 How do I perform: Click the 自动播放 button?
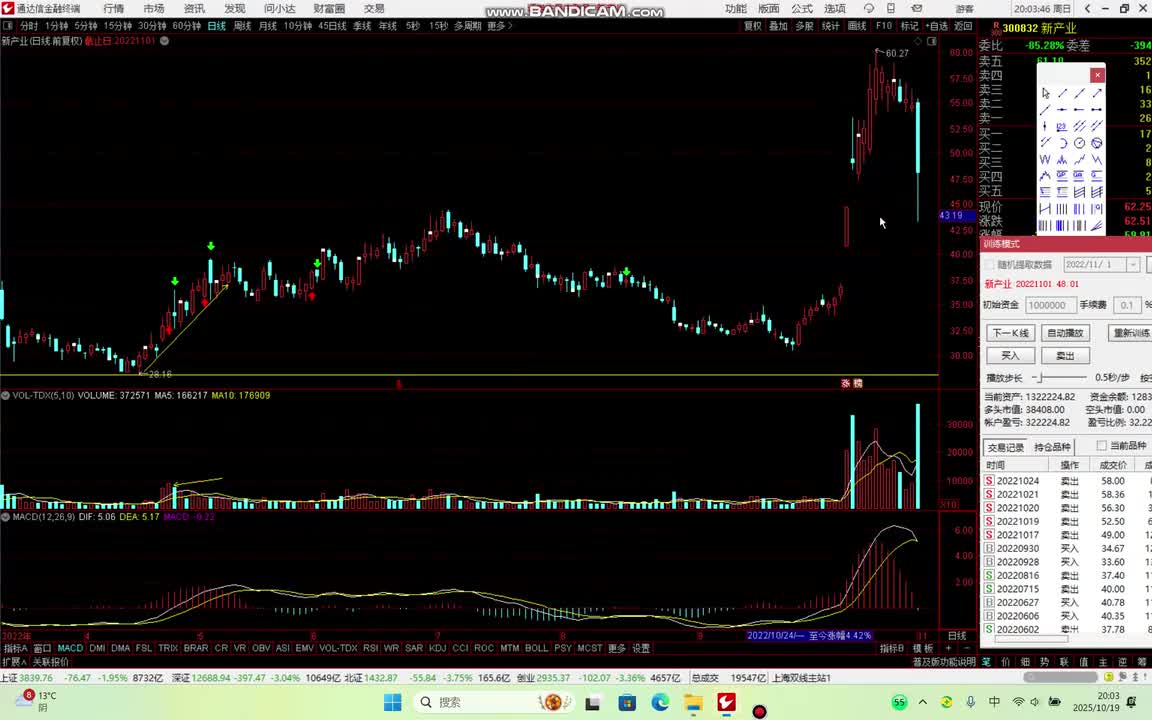[1065, 333]
